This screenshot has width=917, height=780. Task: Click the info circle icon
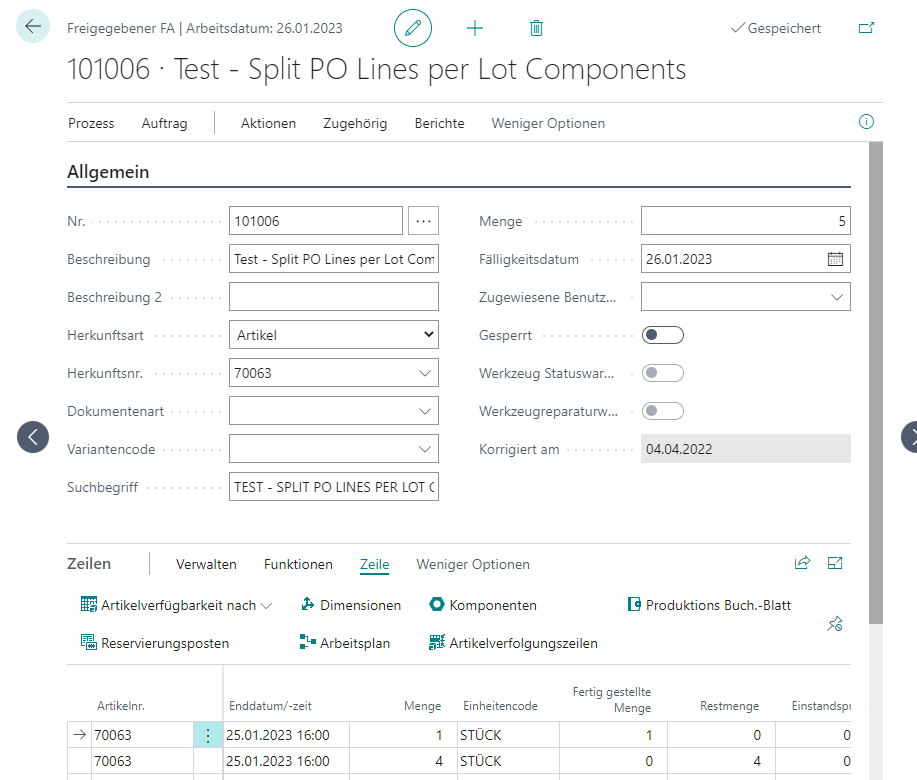(866, 122)
